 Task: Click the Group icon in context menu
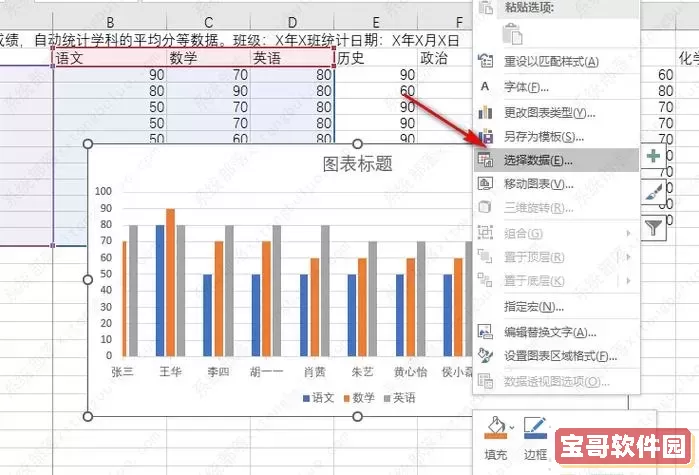[485, 233]
